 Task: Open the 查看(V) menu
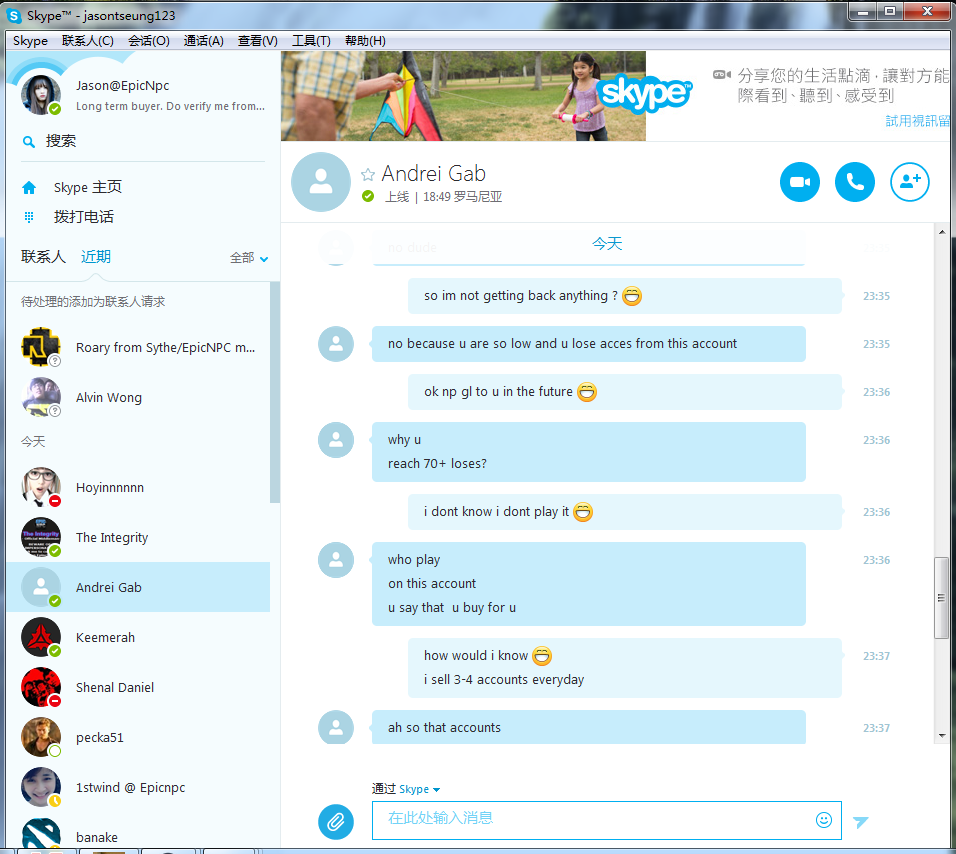coord(257,41)
